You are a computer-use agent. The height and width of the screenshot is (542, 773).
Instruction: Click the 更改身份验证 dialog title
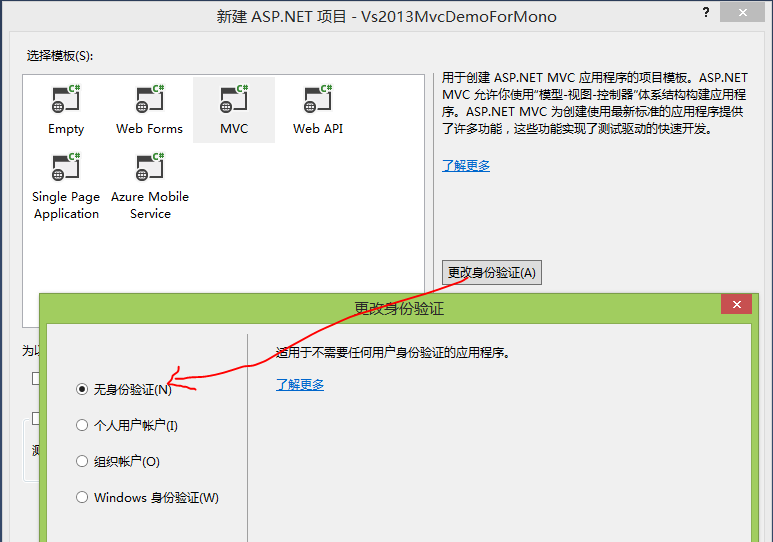pos(399,309)
